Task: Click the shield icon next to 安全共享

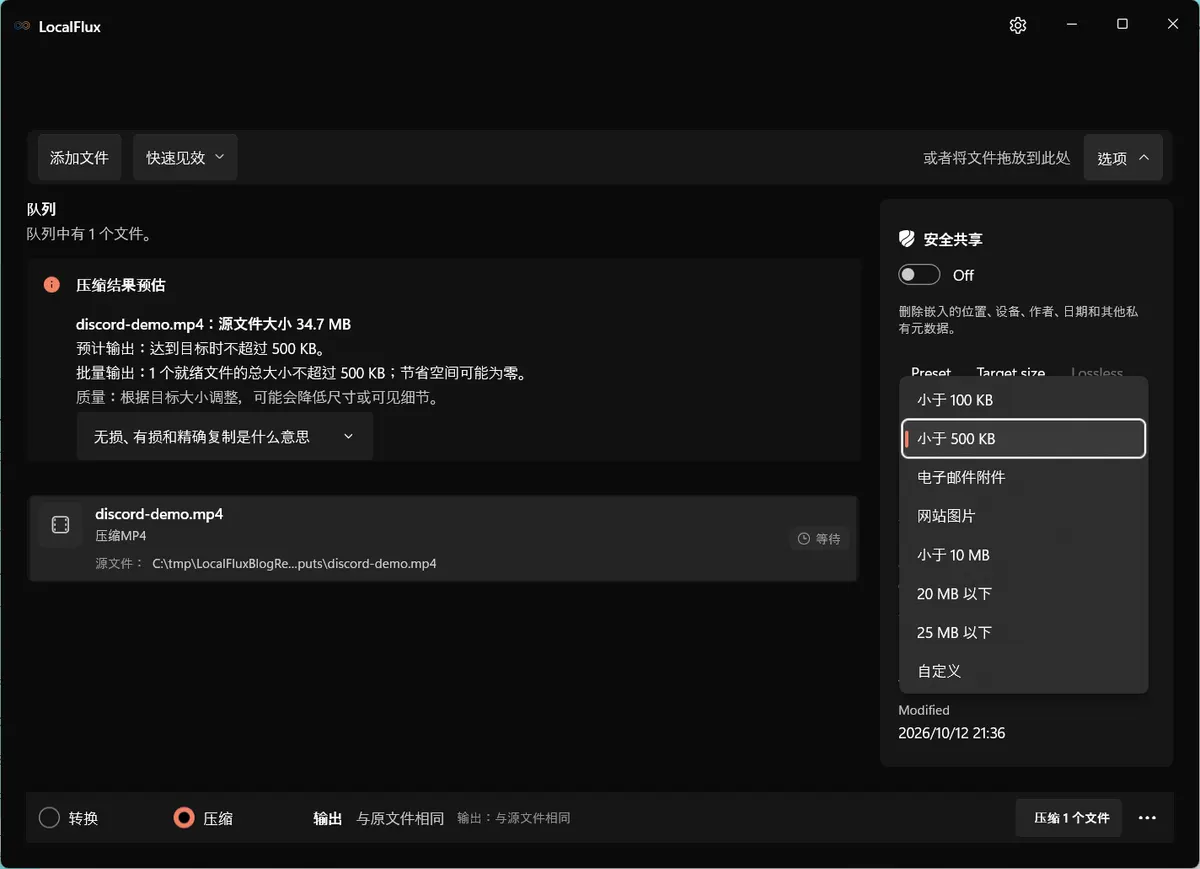Action: point(907,239)
